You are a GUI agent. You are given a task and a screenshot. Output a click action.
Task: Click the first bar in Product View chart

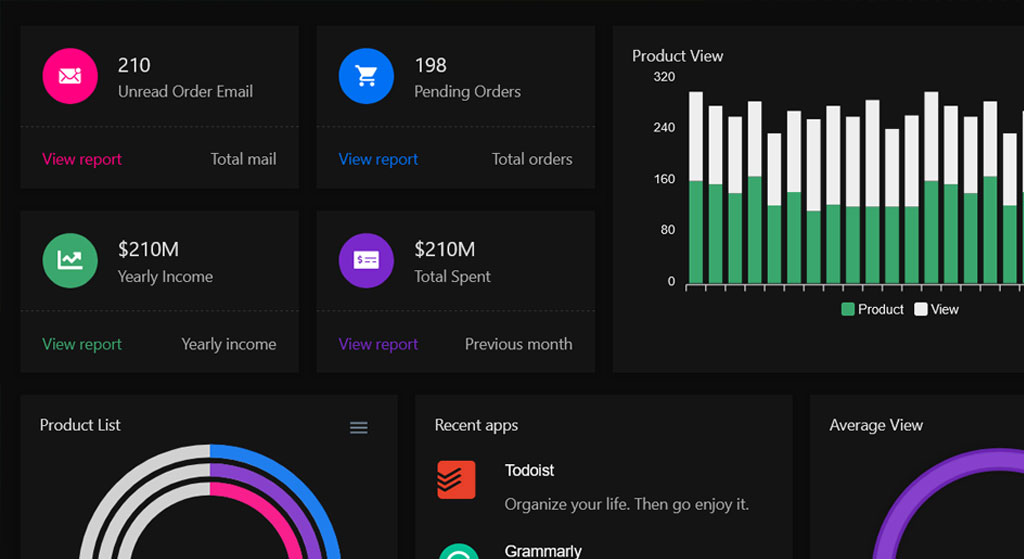coord(696,187)
